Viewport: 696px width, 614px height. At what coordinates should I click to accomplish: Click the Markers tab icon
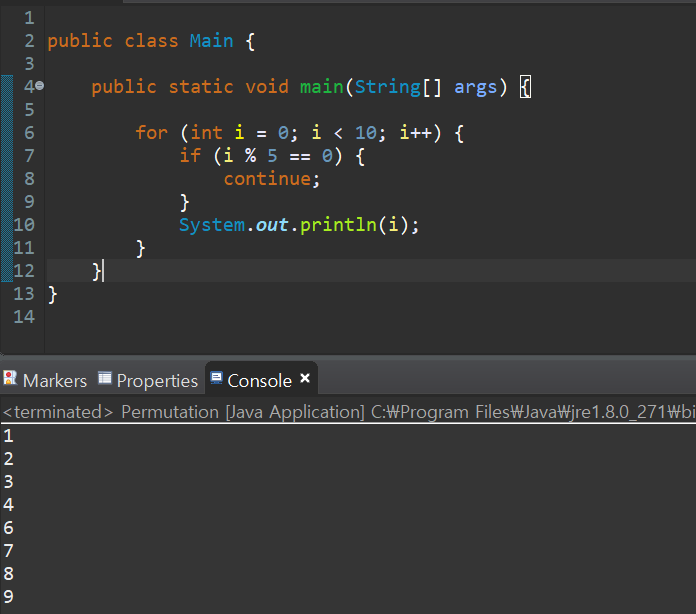(10, 378)
